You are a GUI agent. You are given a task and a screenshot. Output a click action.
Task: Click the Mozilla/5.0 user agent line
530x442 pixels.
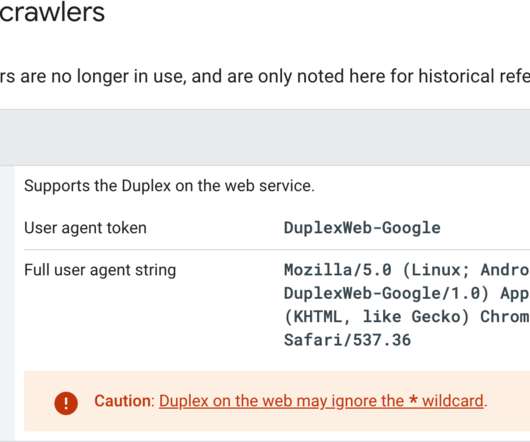407,270
